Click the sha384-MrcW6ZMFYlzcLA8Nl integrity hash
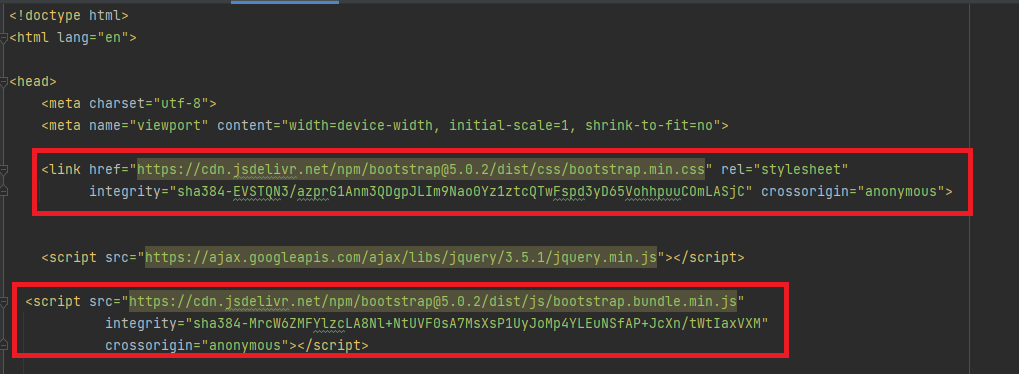 [x=477, y=323]
